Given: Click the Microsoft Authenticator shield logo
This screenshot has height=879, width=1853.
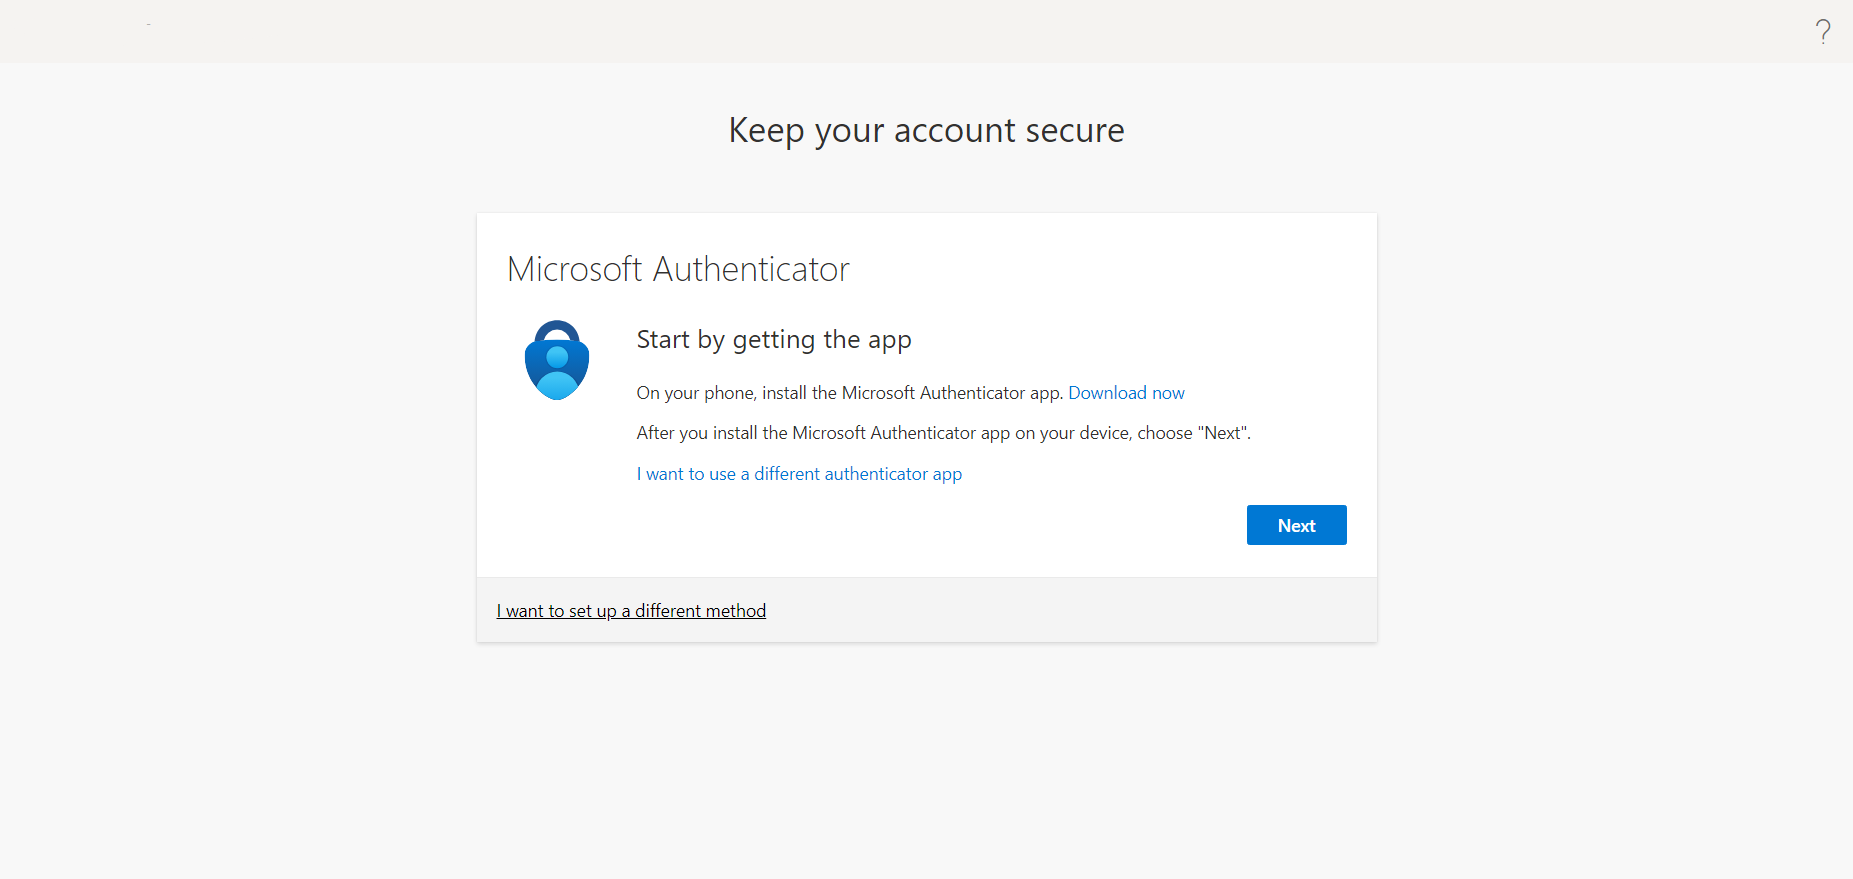Looking at the screenshot, I should coord(557,360).
